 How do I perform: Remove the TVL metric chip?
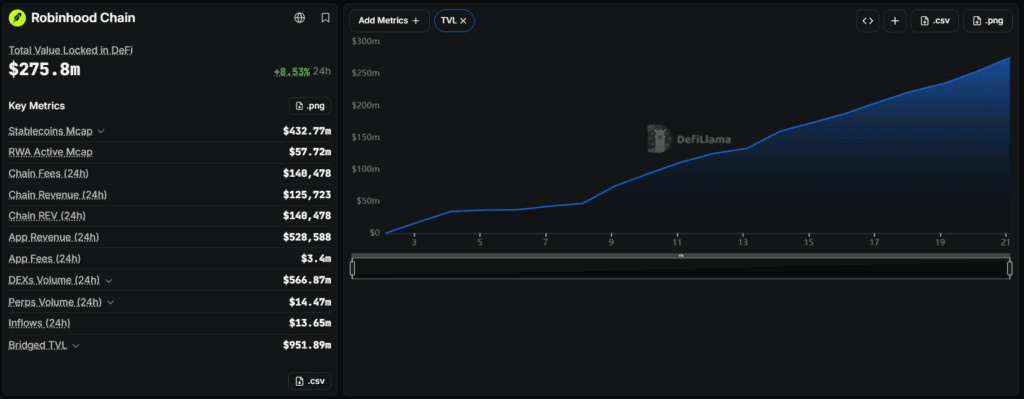coord(463,21)
